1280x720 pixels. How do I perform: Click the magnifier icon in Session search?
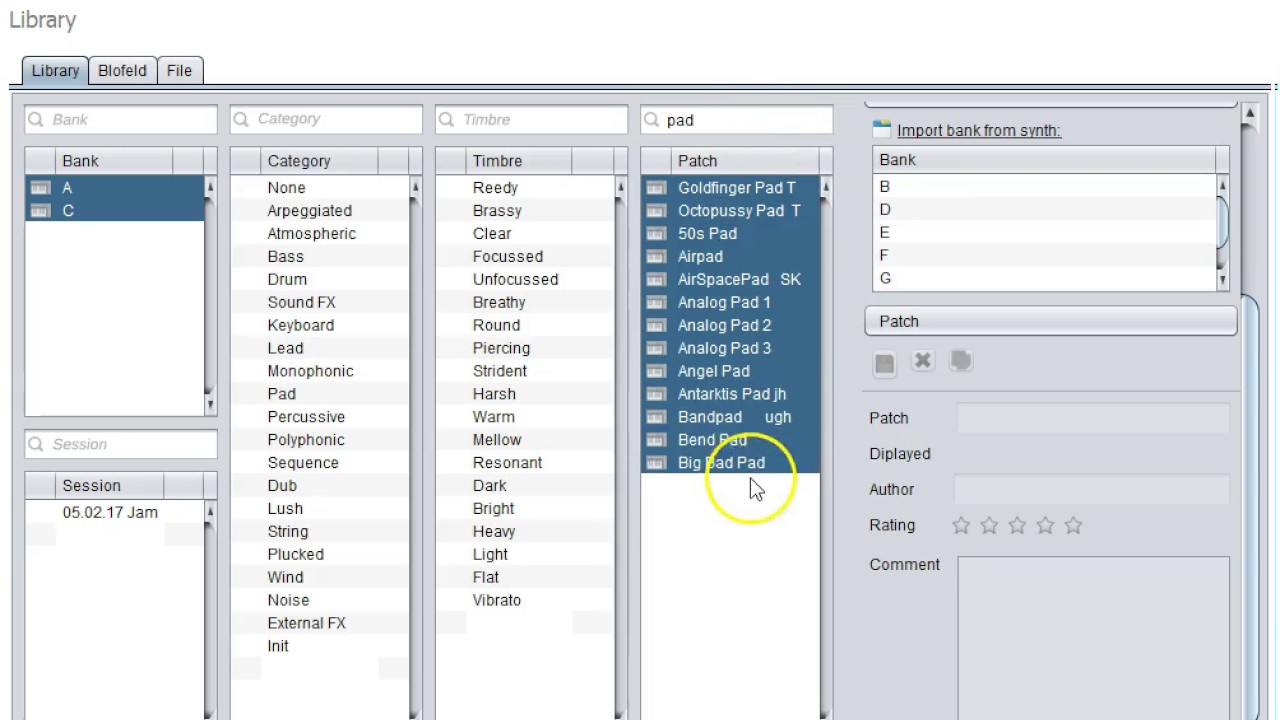(36, 445)
